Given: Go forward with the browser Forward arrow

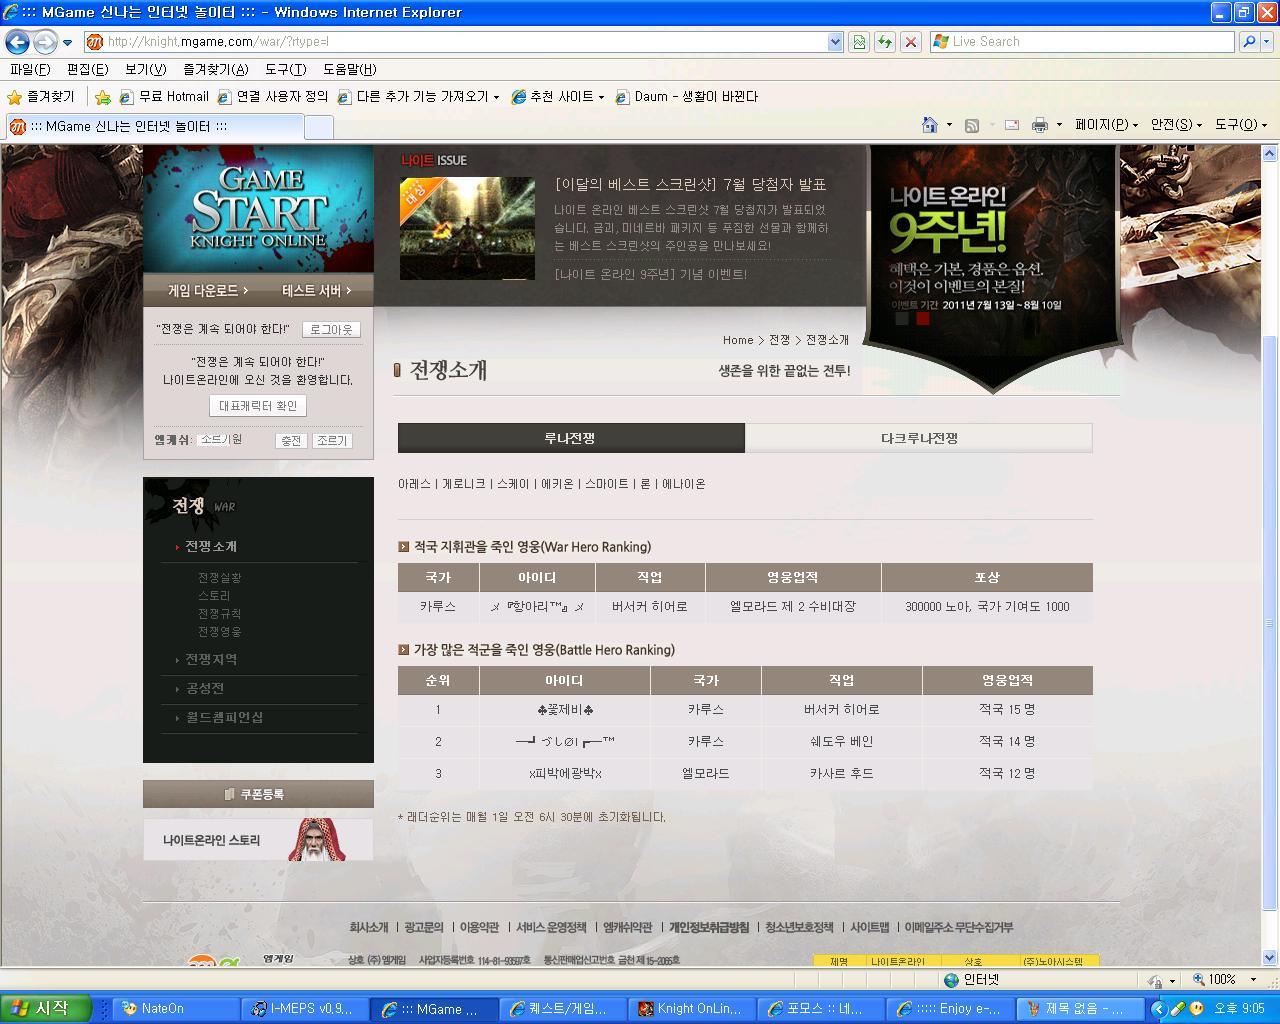Looking at the screenshot, I should click(45, 42).
